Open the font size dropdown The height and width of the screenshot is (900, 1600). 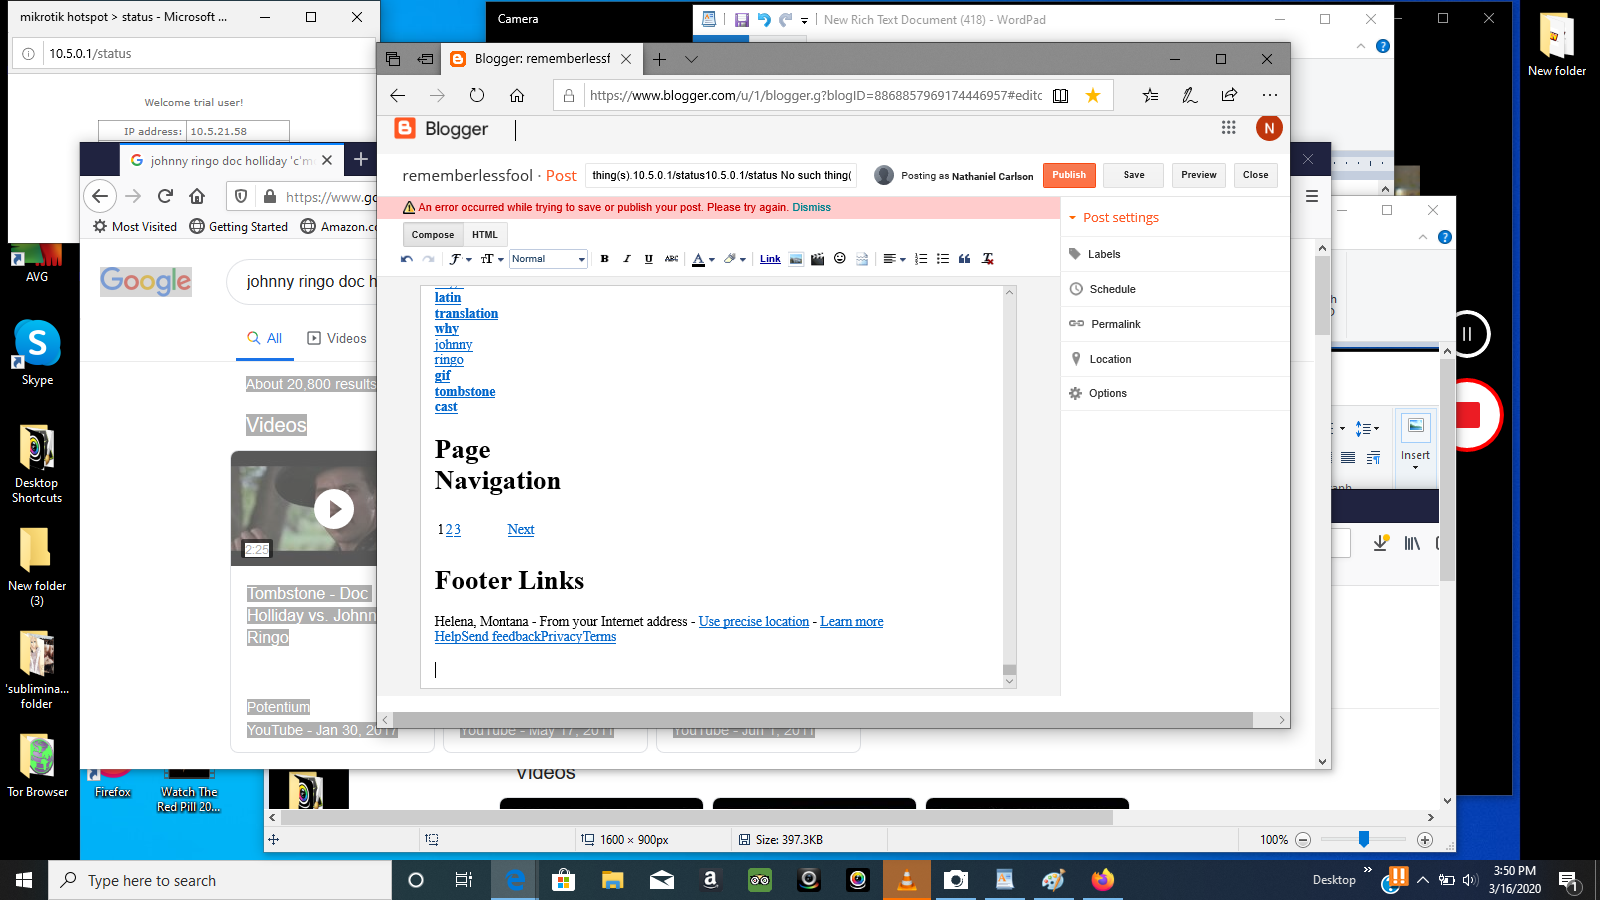492,259
